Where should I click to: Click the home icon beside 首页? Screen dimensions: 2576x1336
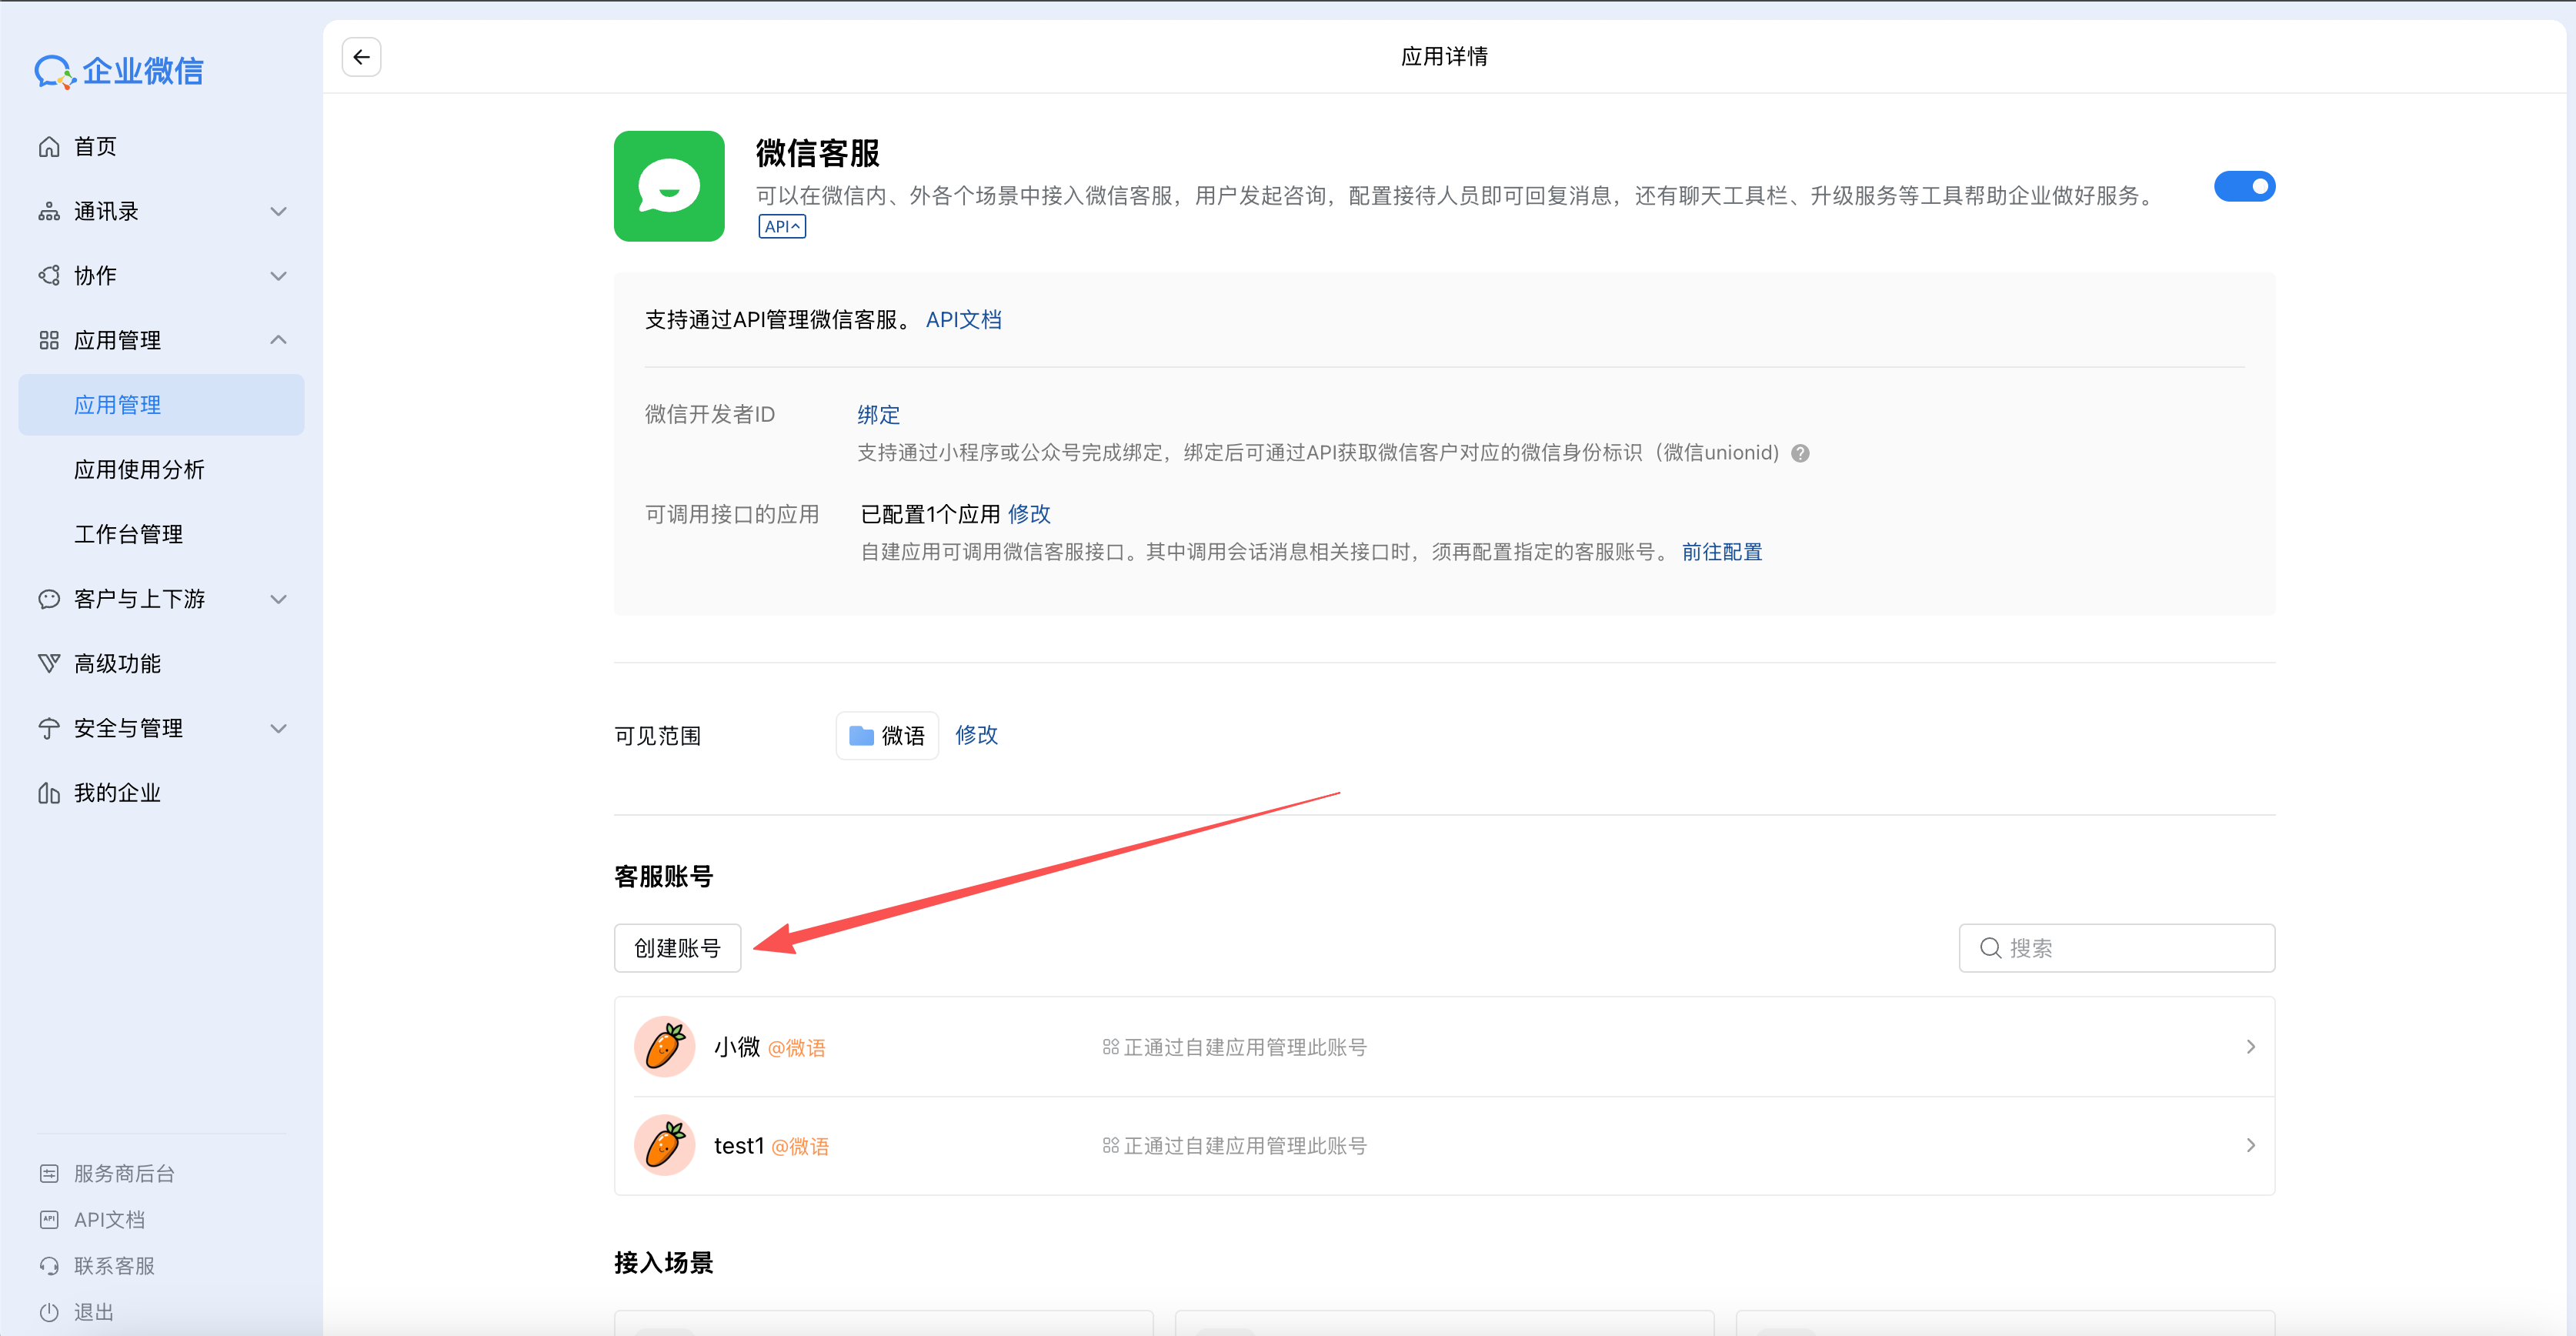[x=49, y=147]
